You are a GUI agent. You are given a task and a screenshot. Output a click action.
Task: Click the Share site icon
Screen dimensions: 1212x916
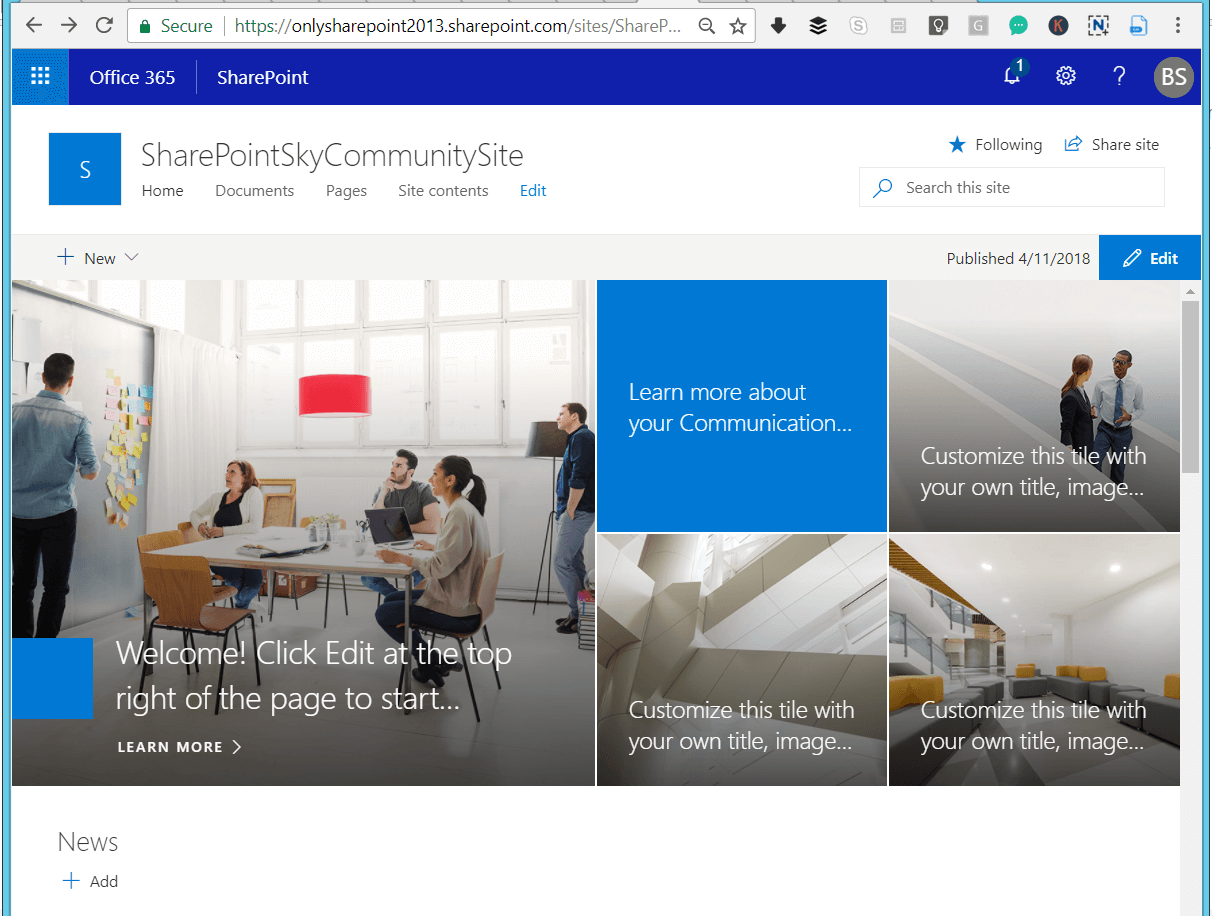[x=1073, y=144]
